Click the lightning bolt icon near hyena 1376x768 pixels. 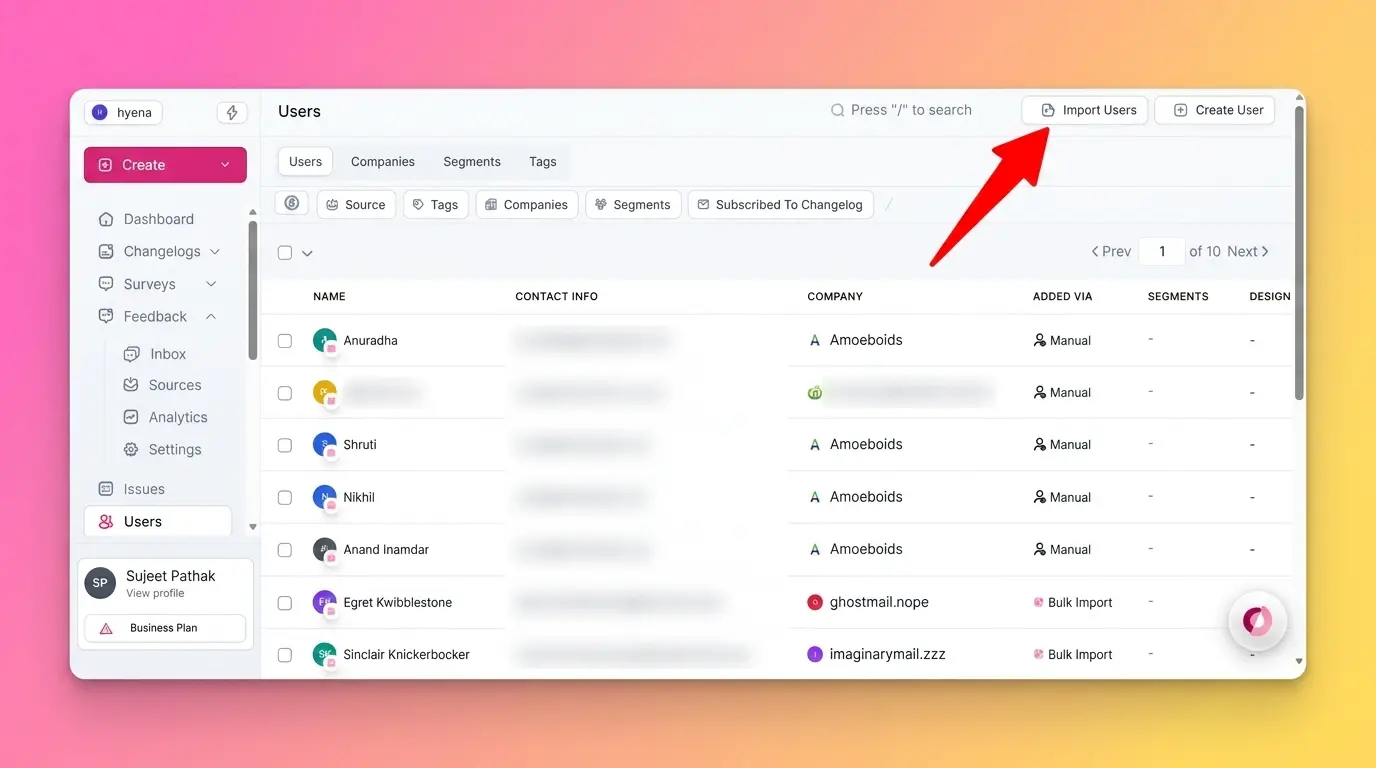pyautogui.click(x=232, y=113)
